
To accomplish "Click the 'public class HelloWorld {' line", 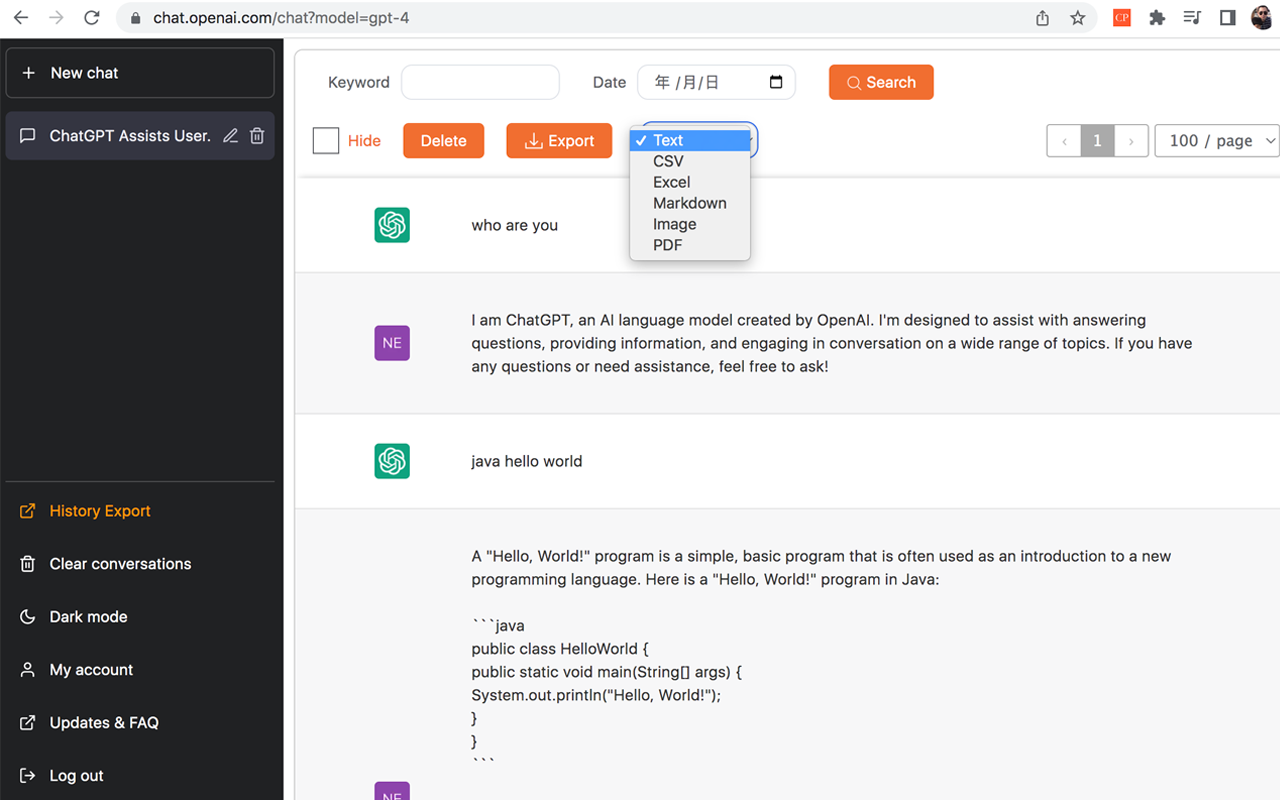I will [560, 649].
